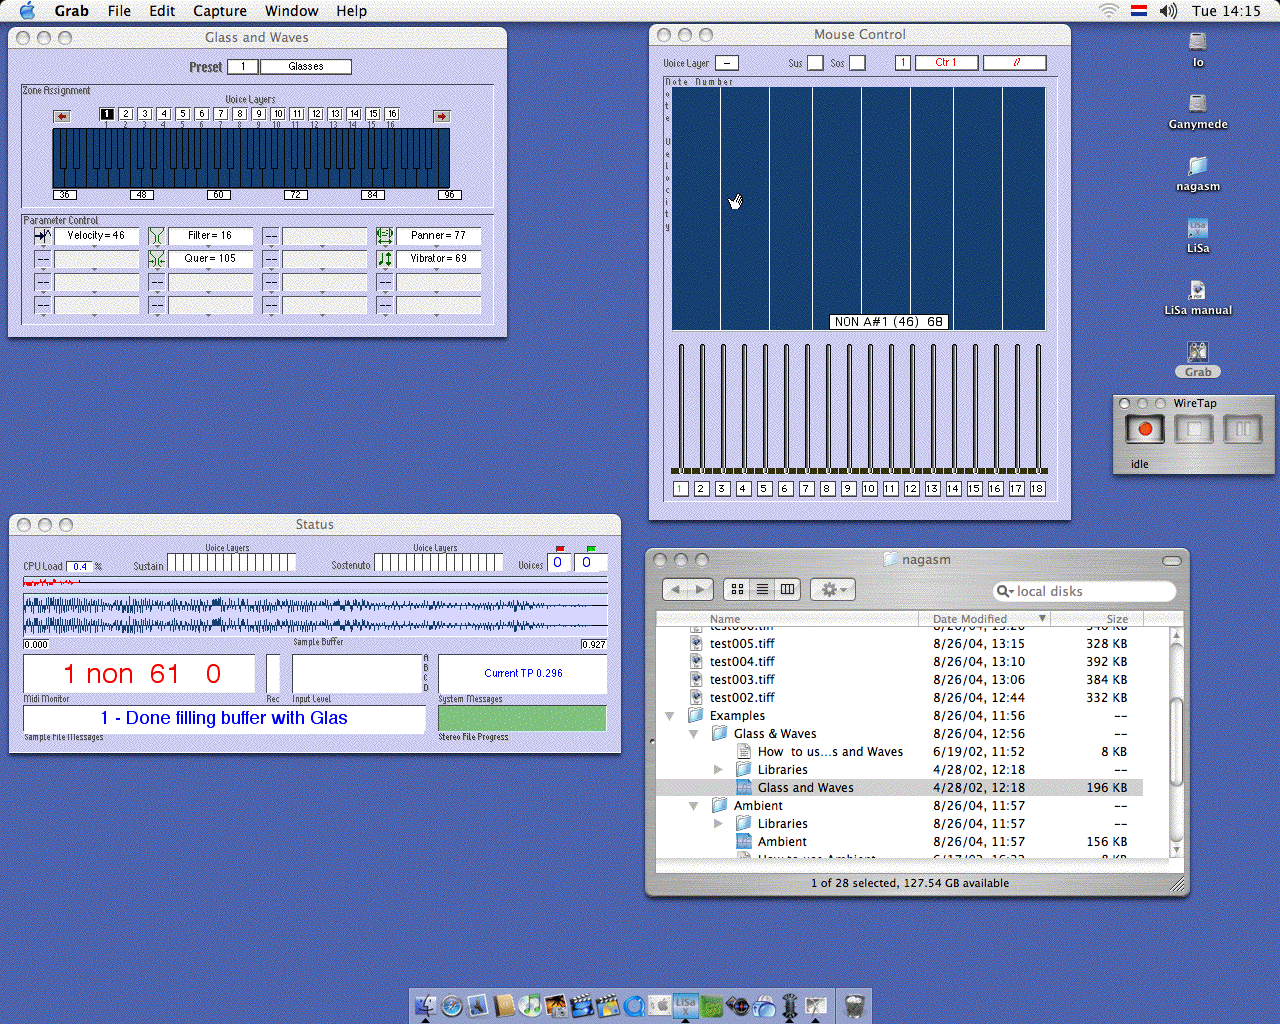
Task: Click the Ctr 1 field in Mouse Control
Action: [x=945, y=63]
